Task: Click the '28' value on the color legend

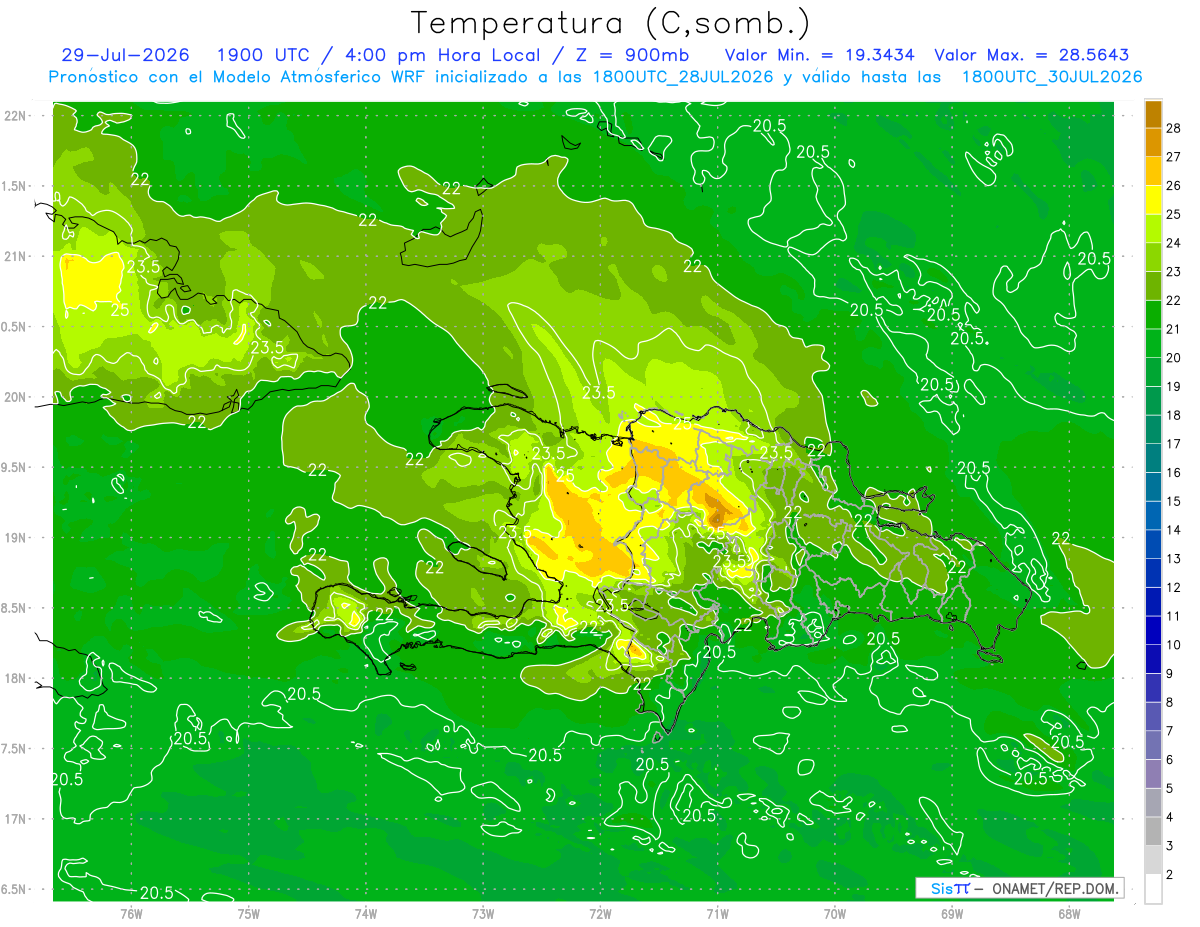Action: coord(1174,128)
